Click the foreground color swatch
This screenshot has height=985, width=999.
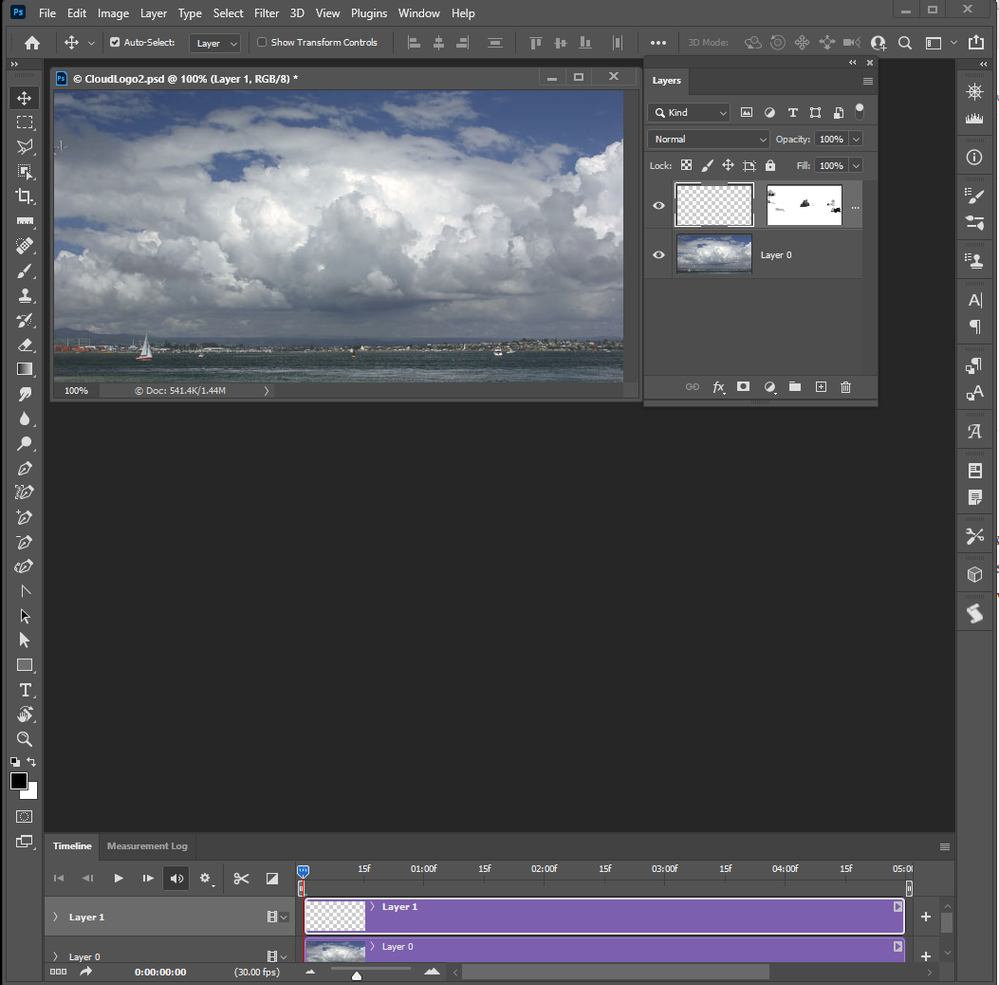tap(19, 781)
